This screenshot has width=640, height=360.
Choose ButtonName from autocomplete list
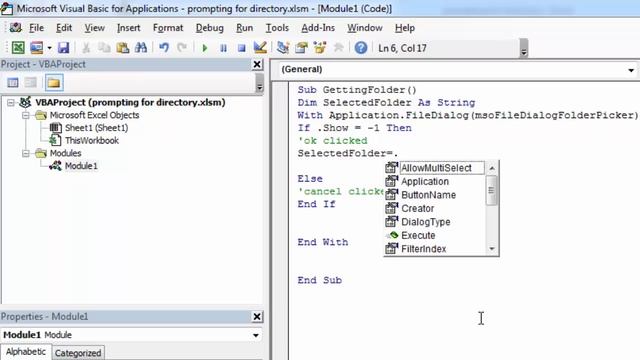tap(429, 195)
